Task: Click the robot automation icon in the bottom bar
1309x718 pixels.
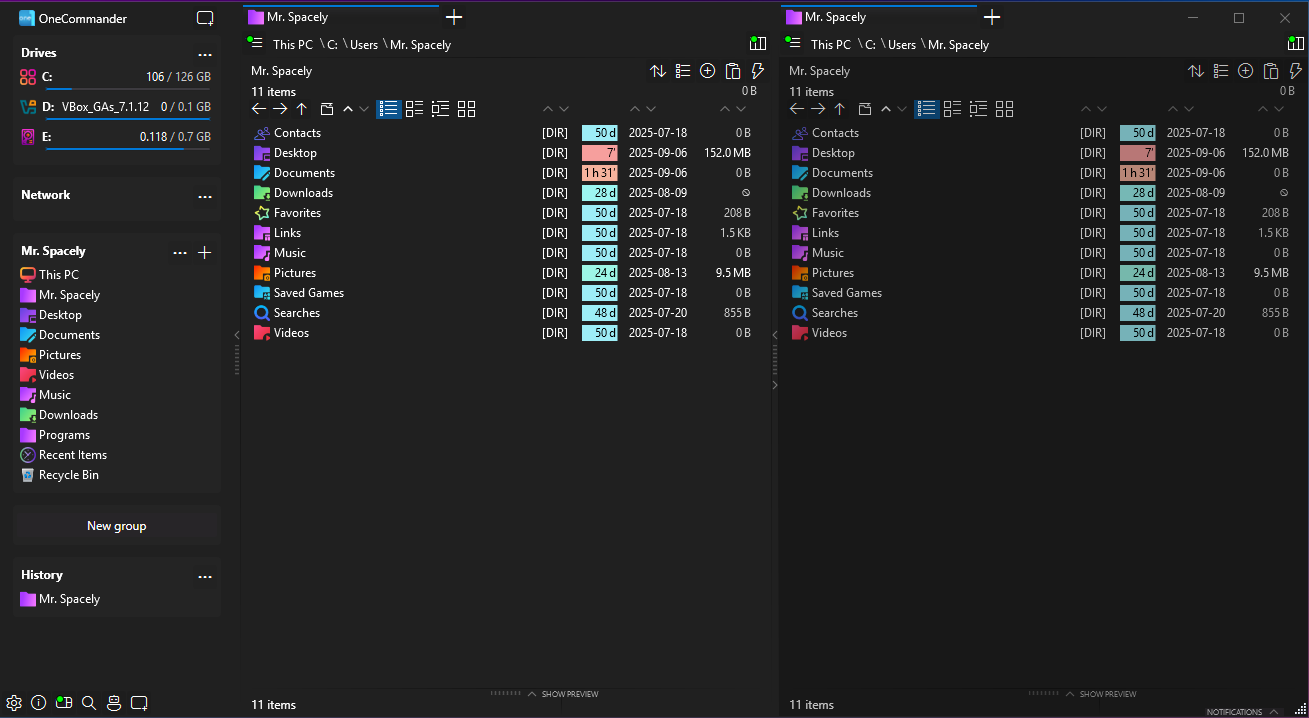Action: [114, 703]
